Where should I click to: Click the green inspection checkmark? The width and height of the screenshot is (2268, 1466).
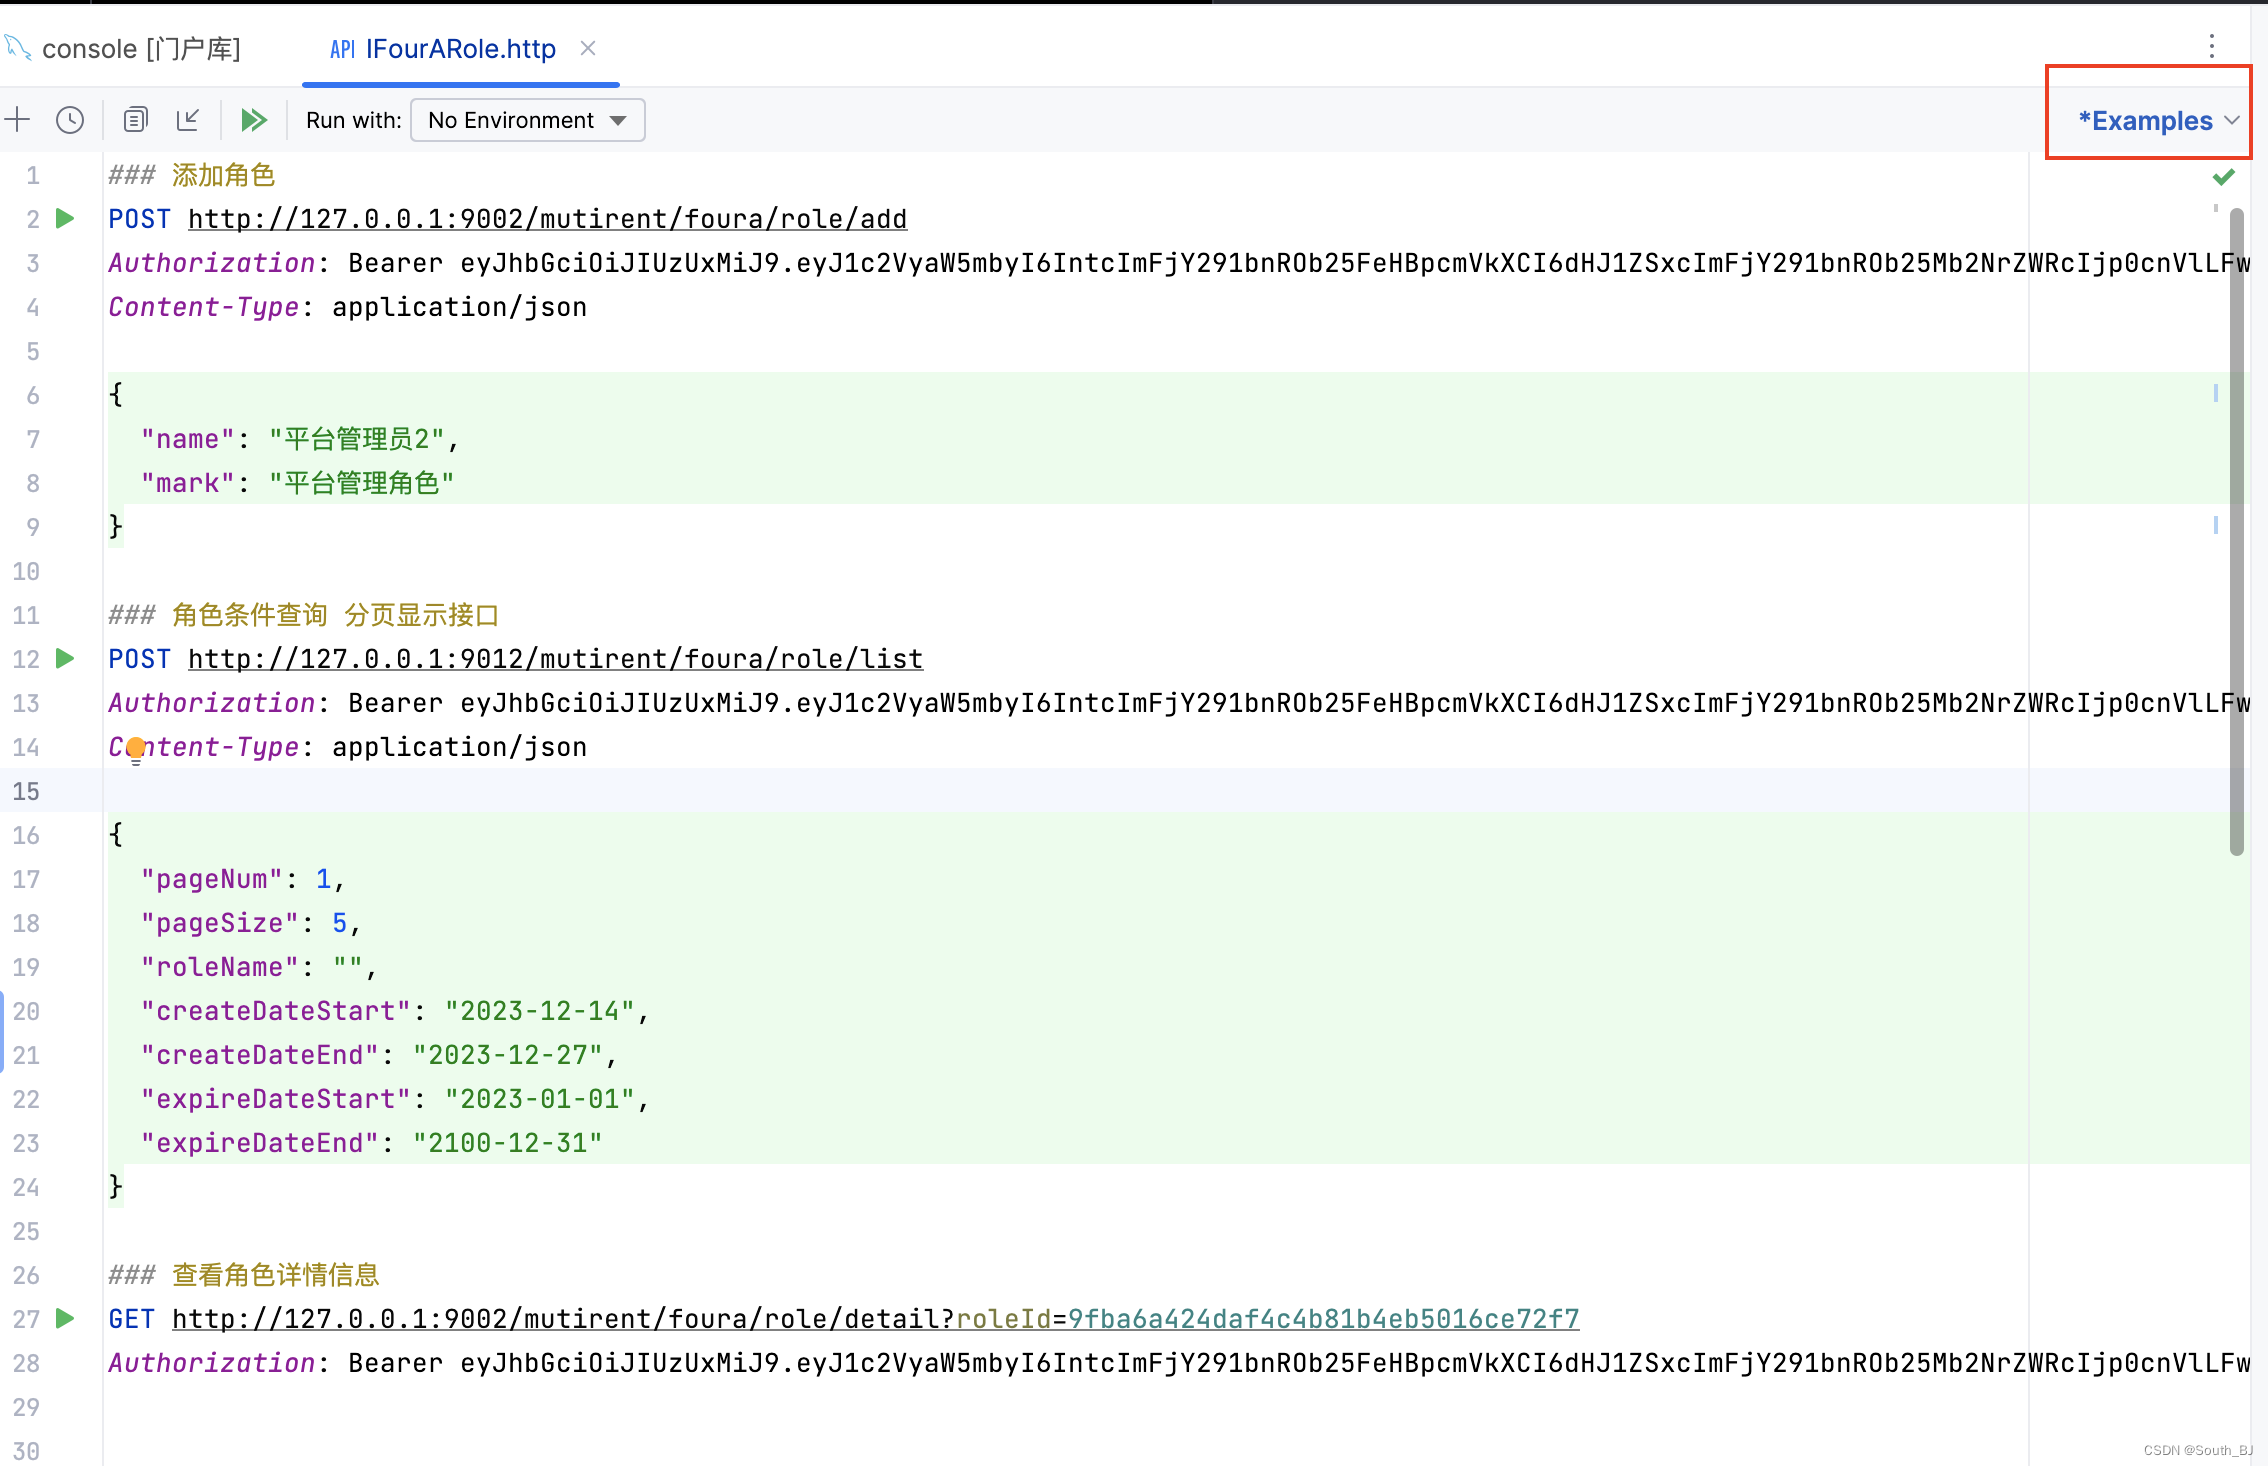coord(2223,177)
